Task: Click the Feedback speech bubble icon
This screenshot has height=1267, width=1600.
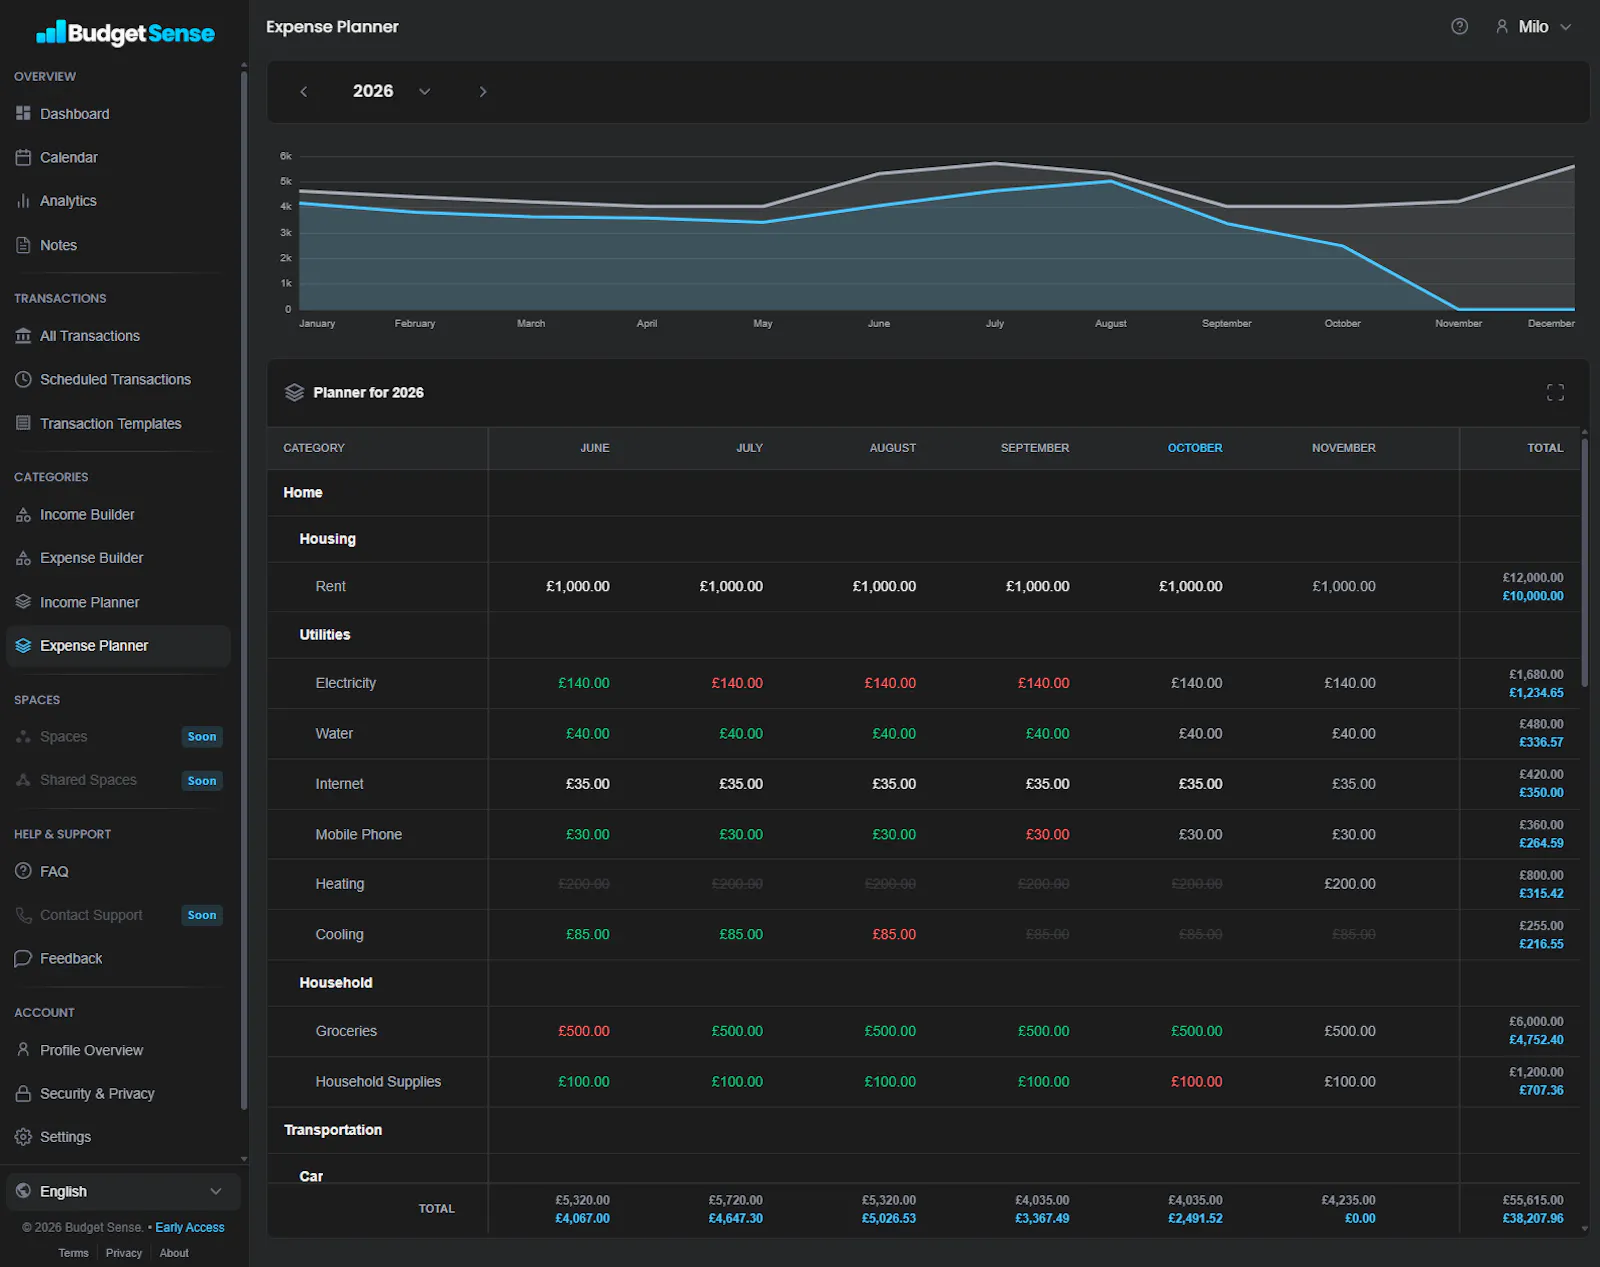Action: click(23, 958)
